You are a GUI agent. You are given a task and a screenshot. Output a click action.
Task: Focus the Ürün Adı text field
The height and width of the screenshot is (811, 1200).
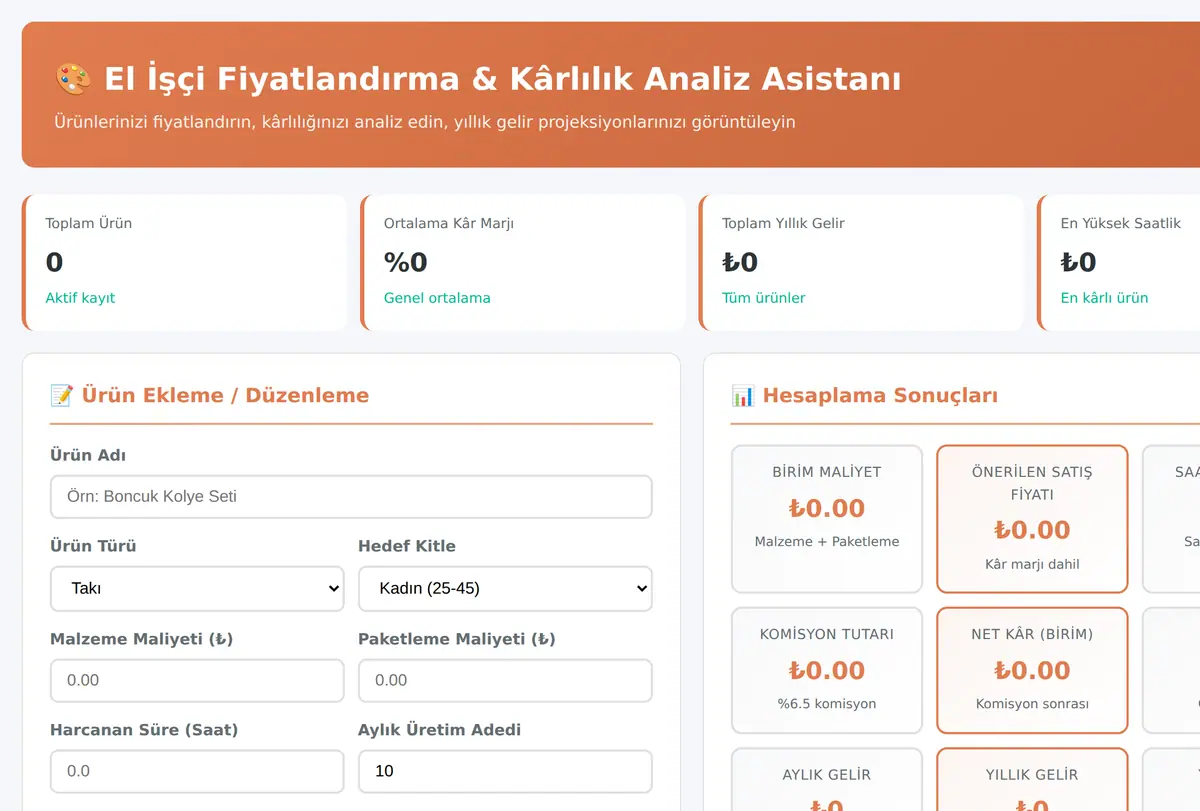click(x=351, y=496)
